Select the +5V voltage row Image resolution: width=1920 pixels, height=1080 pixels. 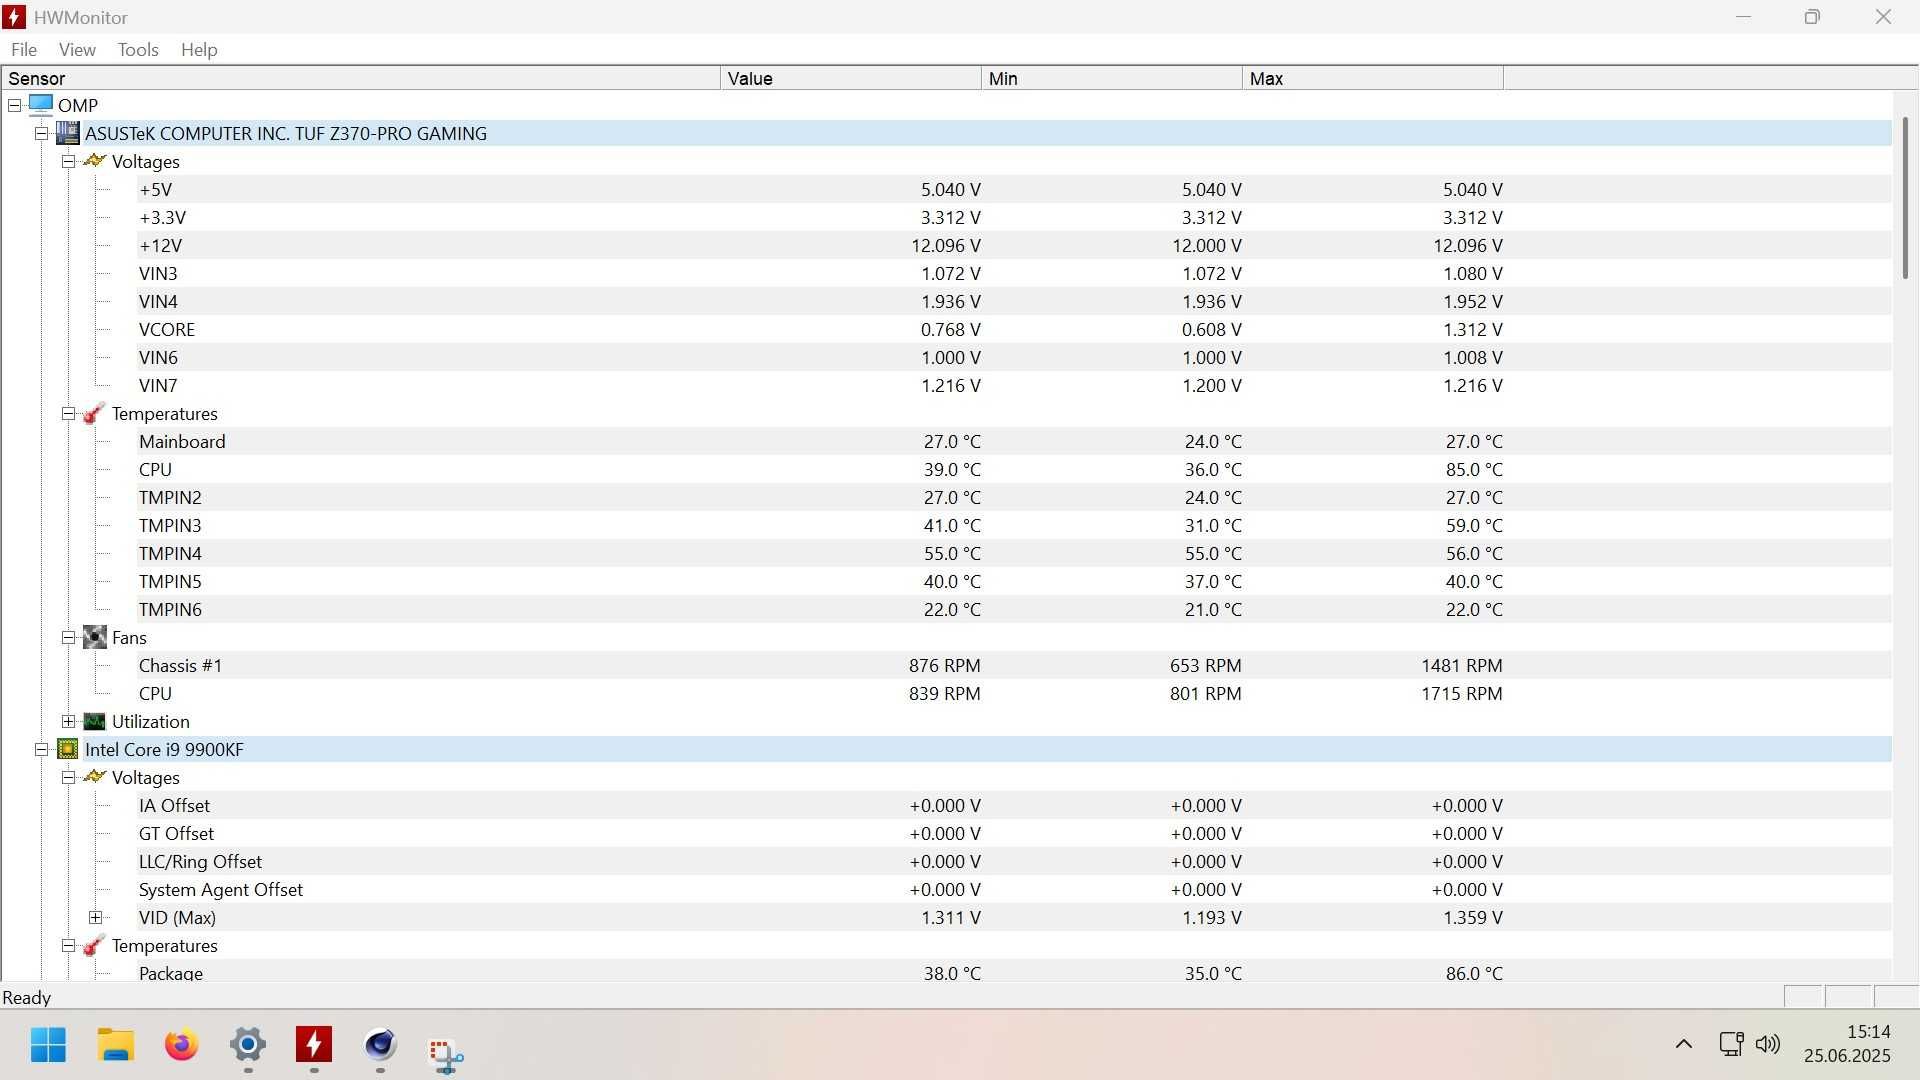(1014, 189)
